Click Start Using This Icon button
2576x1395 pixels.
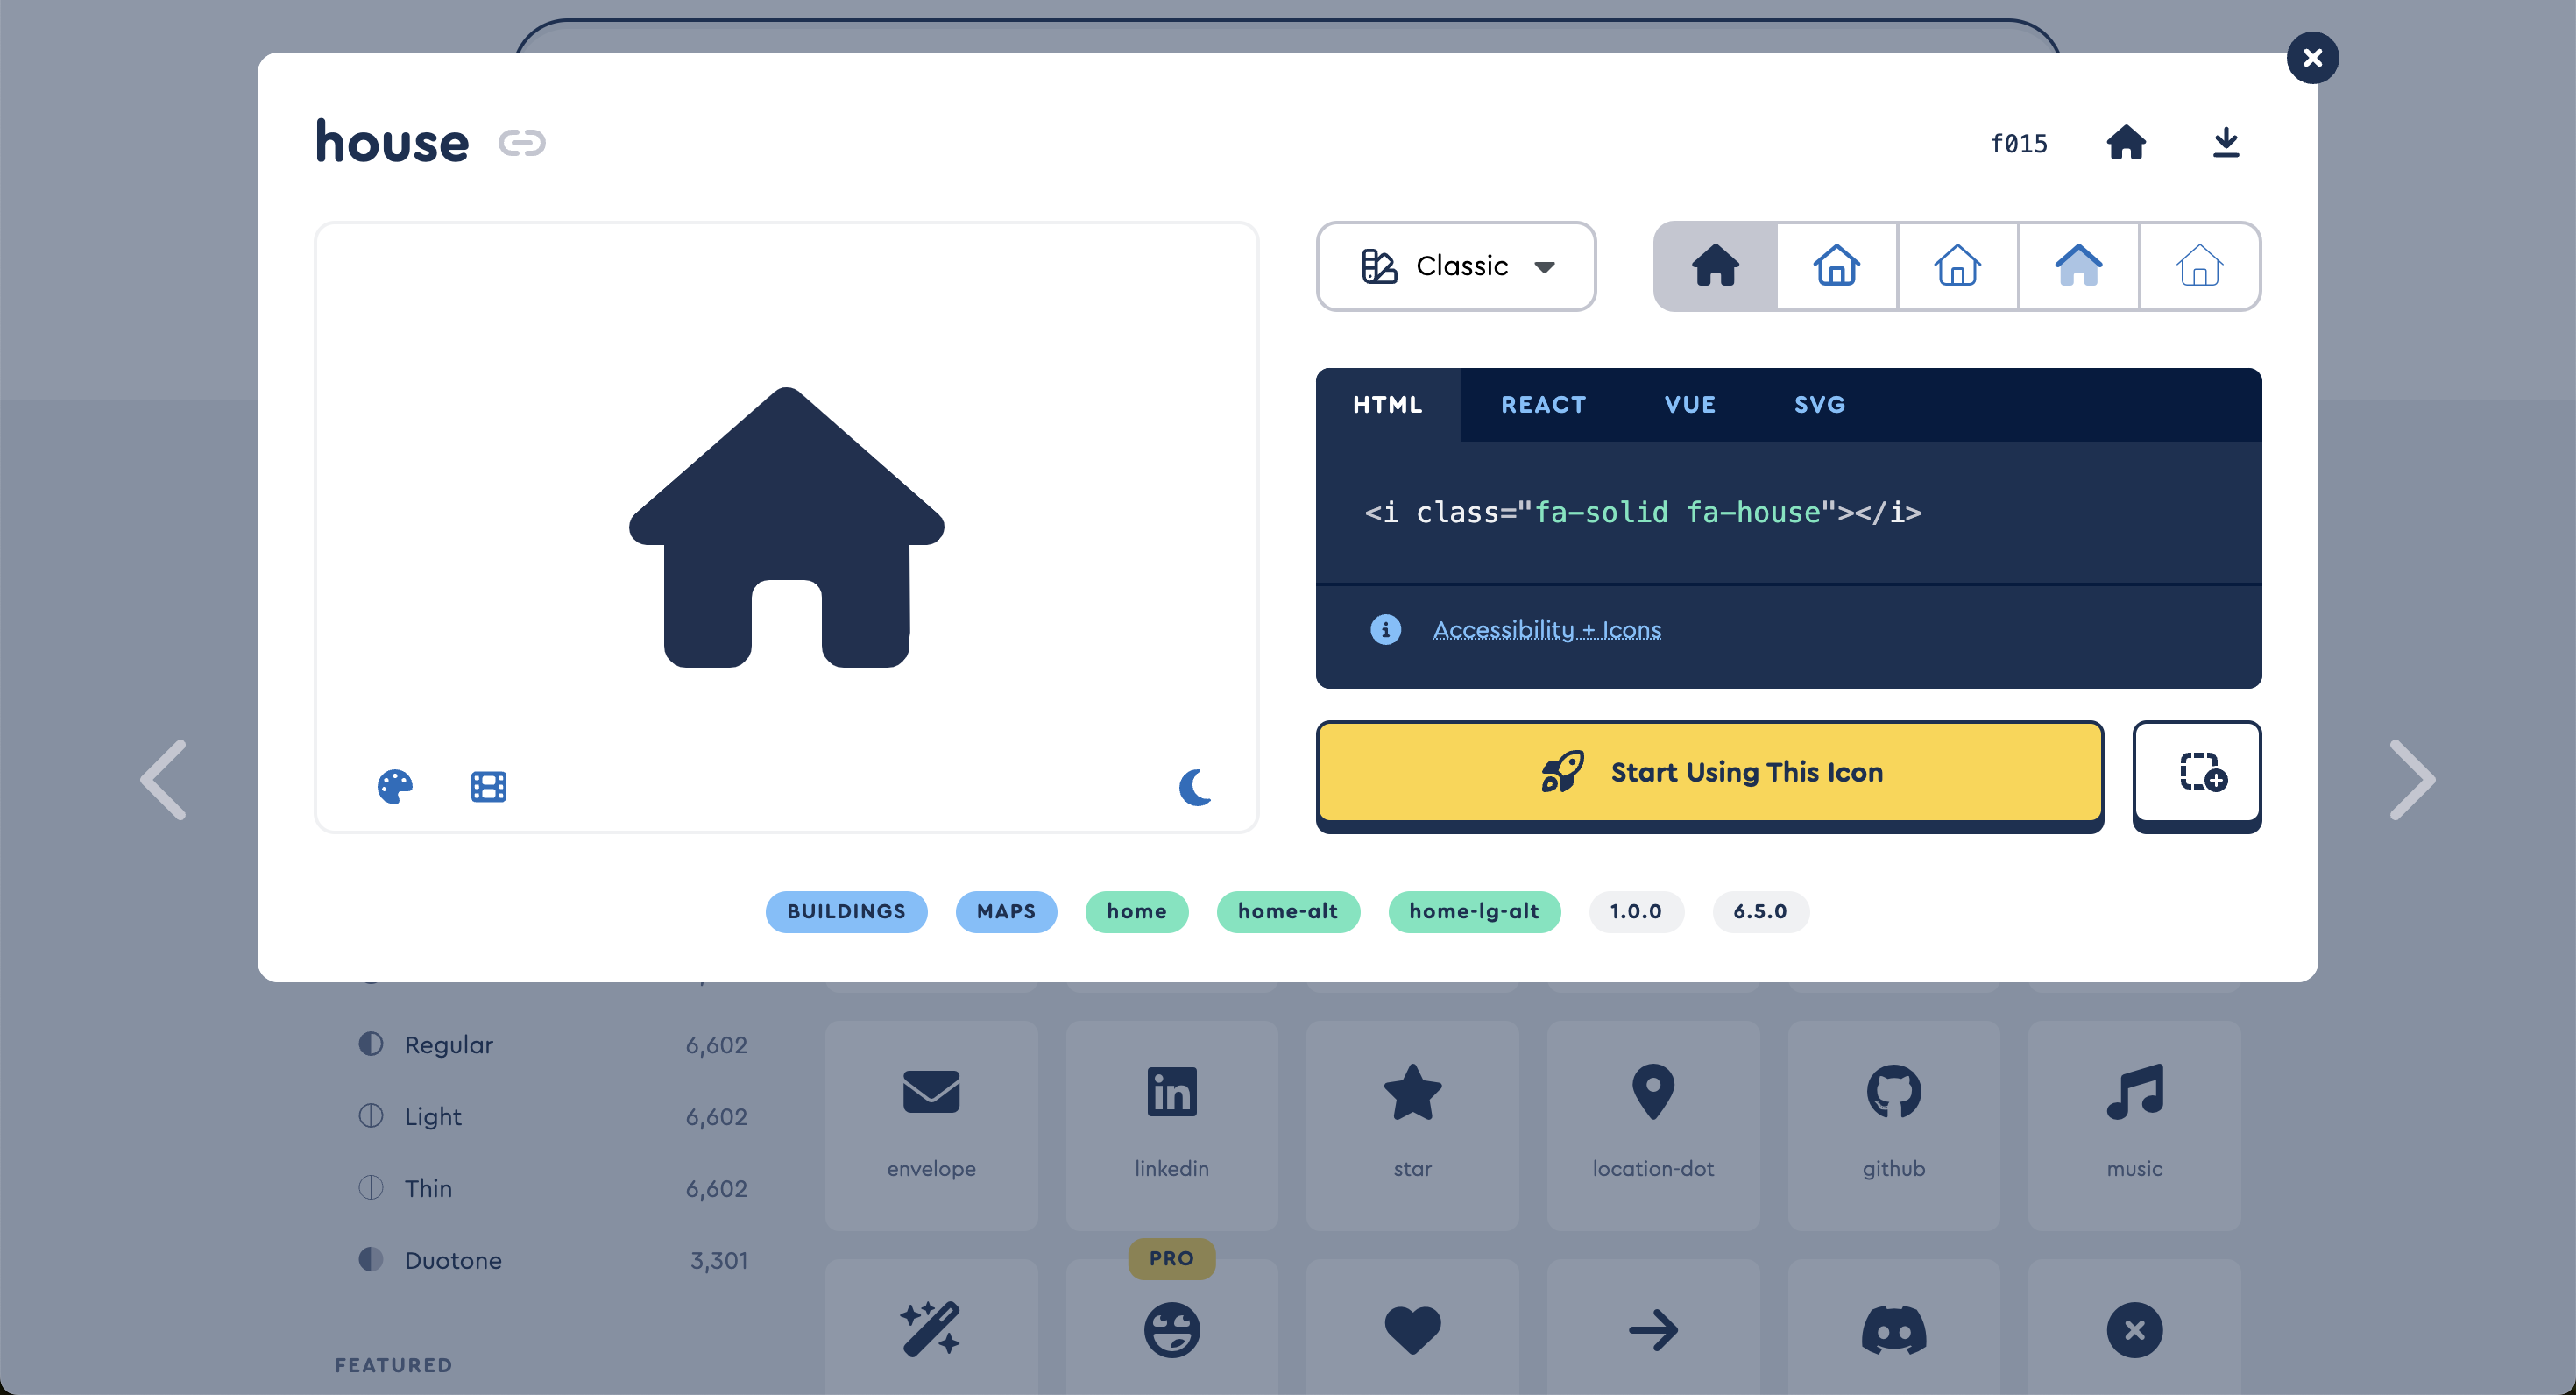pyautogui.click(x=1709, y=773)
